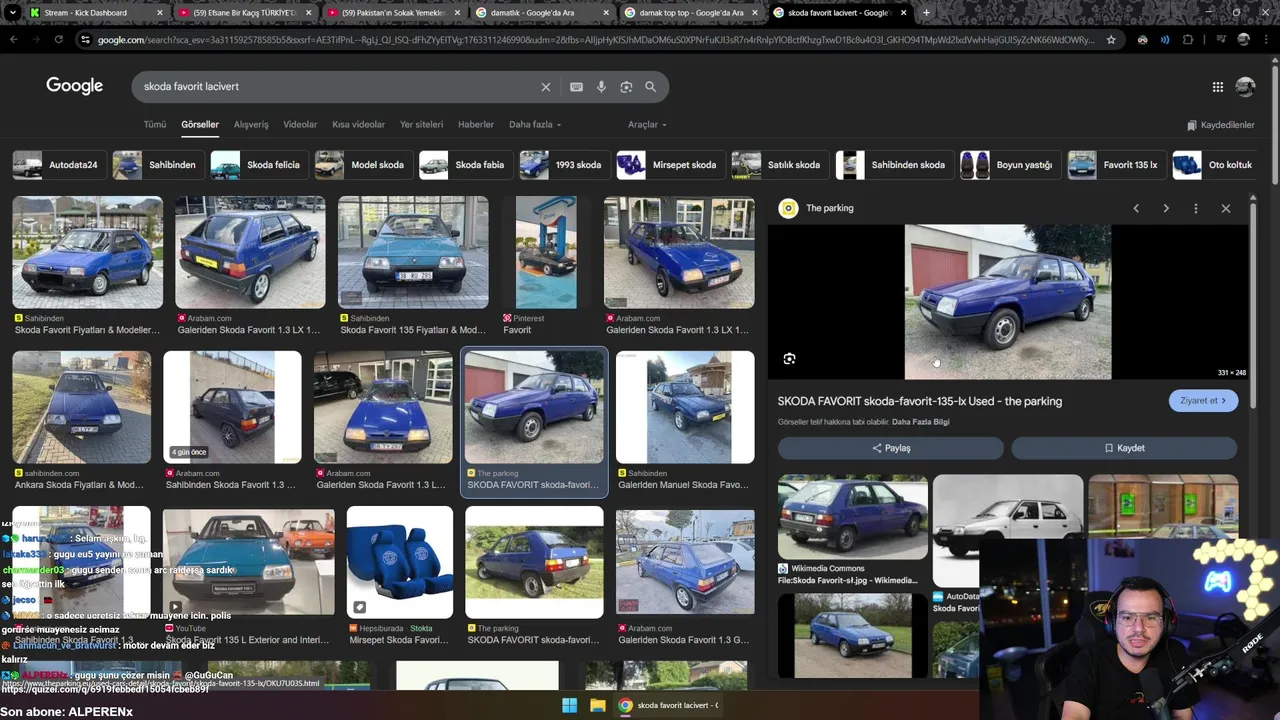Viewport: 1280px width, 720px height.
Task: Open three-dot more options in preview panel
Action: tap(1196, 208)
